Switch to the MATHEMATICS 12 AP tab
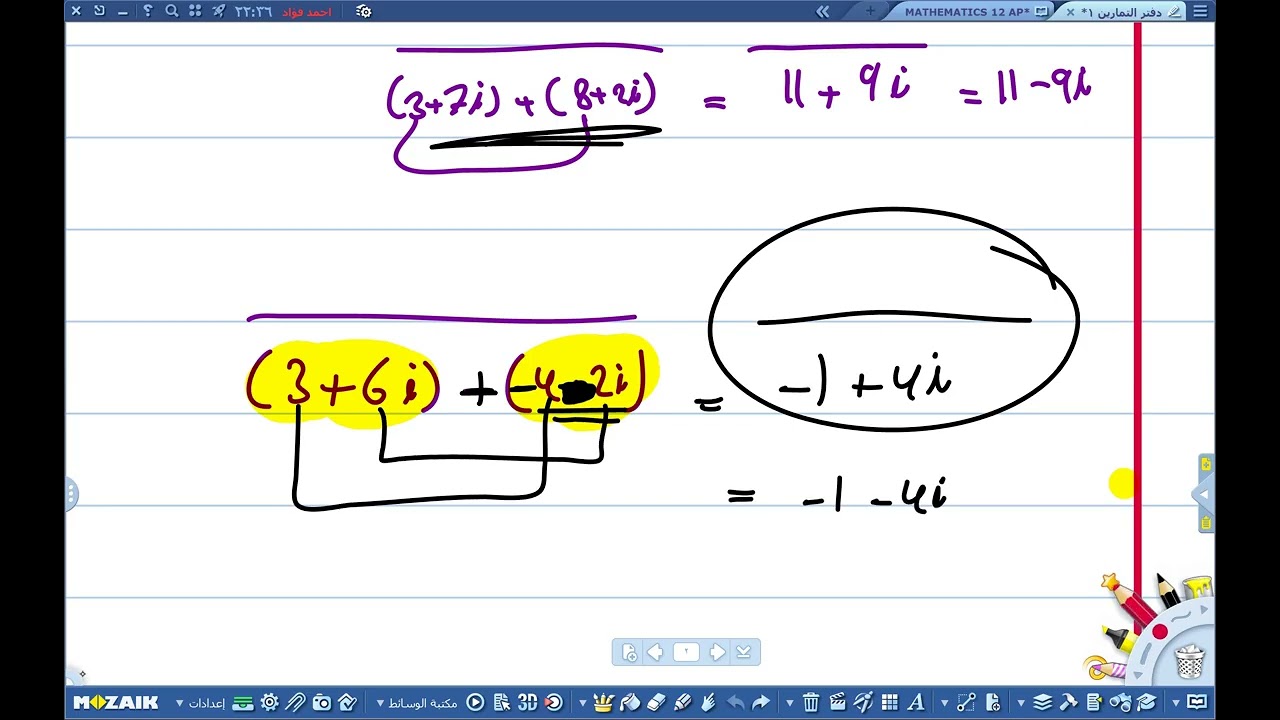This screenshot has height=720, width=1280. click(966, 11)
